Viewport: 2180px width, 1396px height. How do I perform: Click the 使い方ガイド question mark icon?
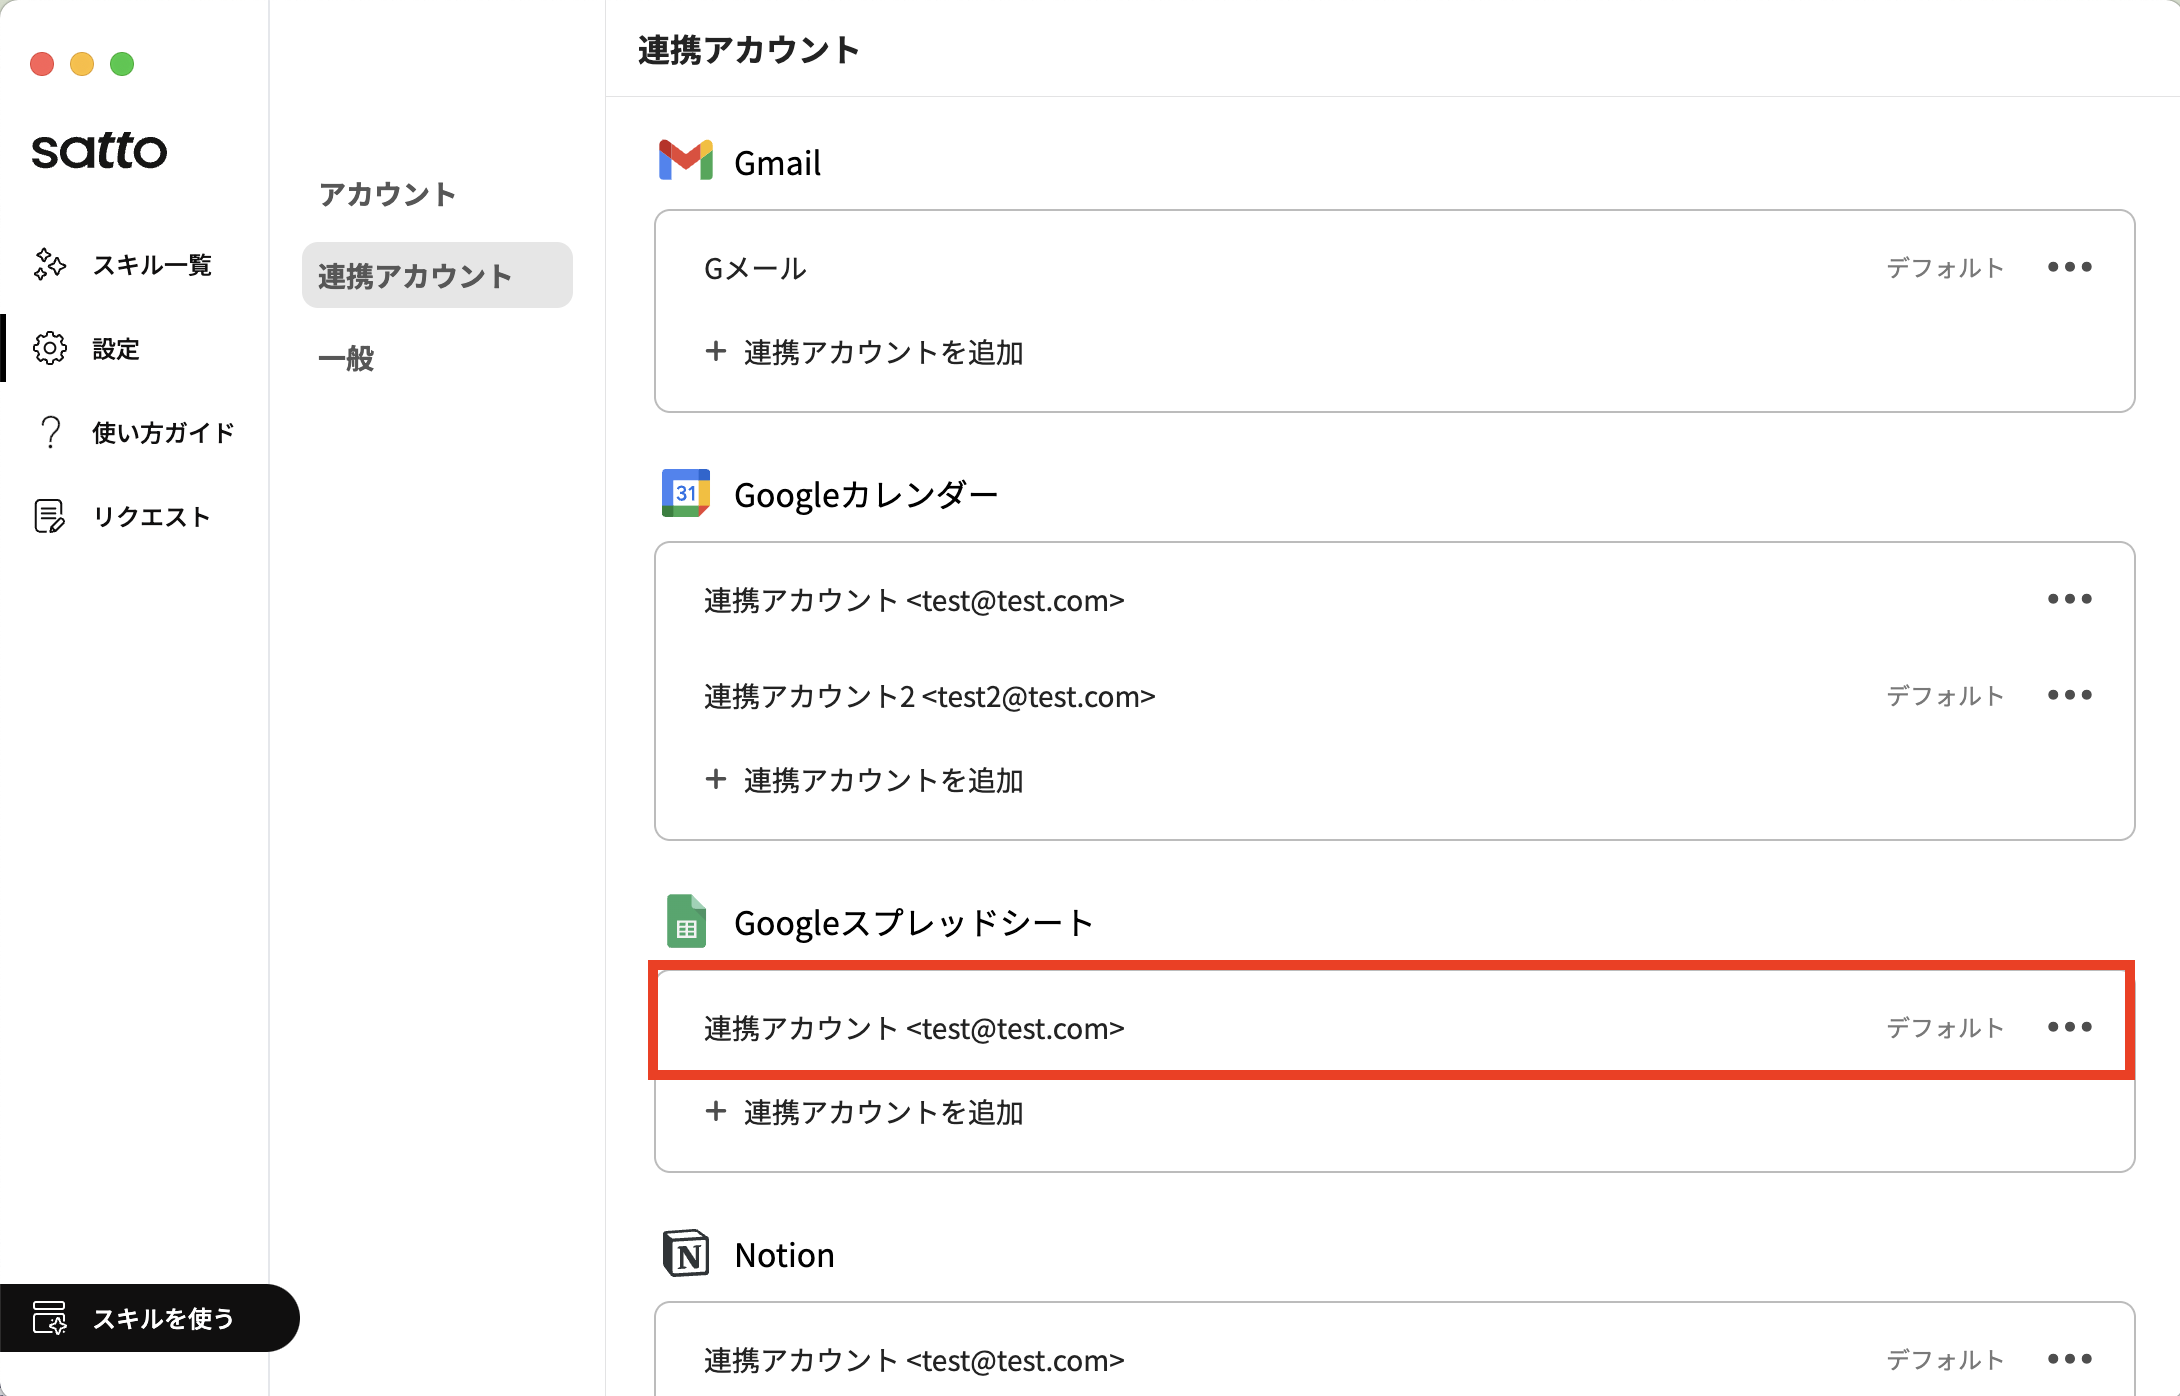pyautogui.click(x=50, y=432)
